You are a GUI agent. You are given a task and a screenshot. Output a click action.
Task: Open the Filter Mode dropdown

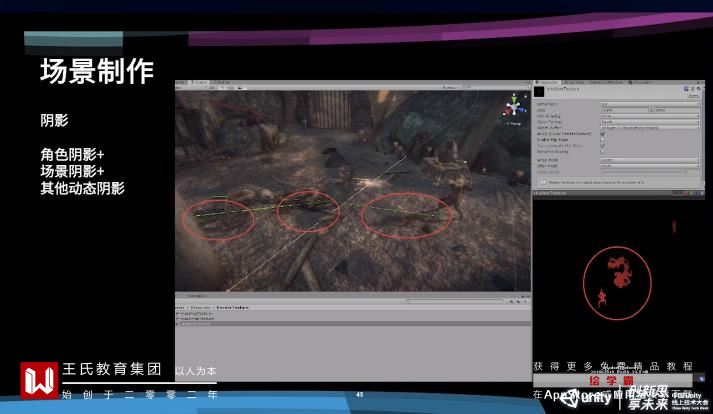point(650,166)
